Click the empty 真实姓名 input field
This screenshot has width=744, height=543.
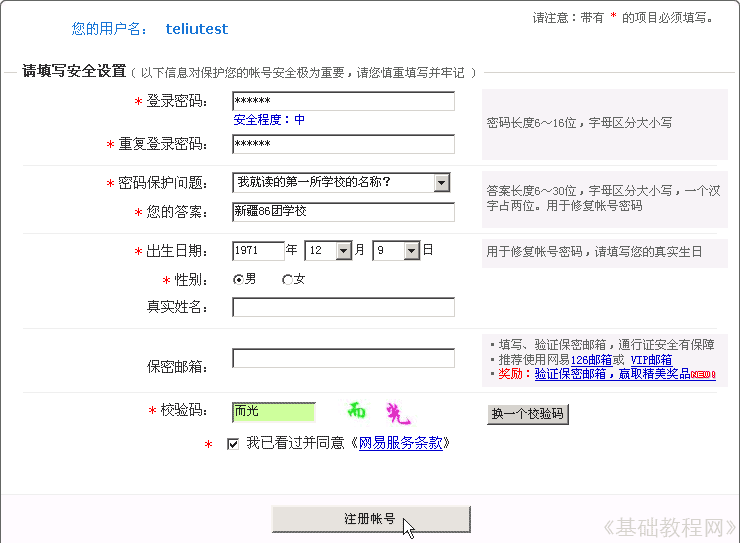(343, 307)
